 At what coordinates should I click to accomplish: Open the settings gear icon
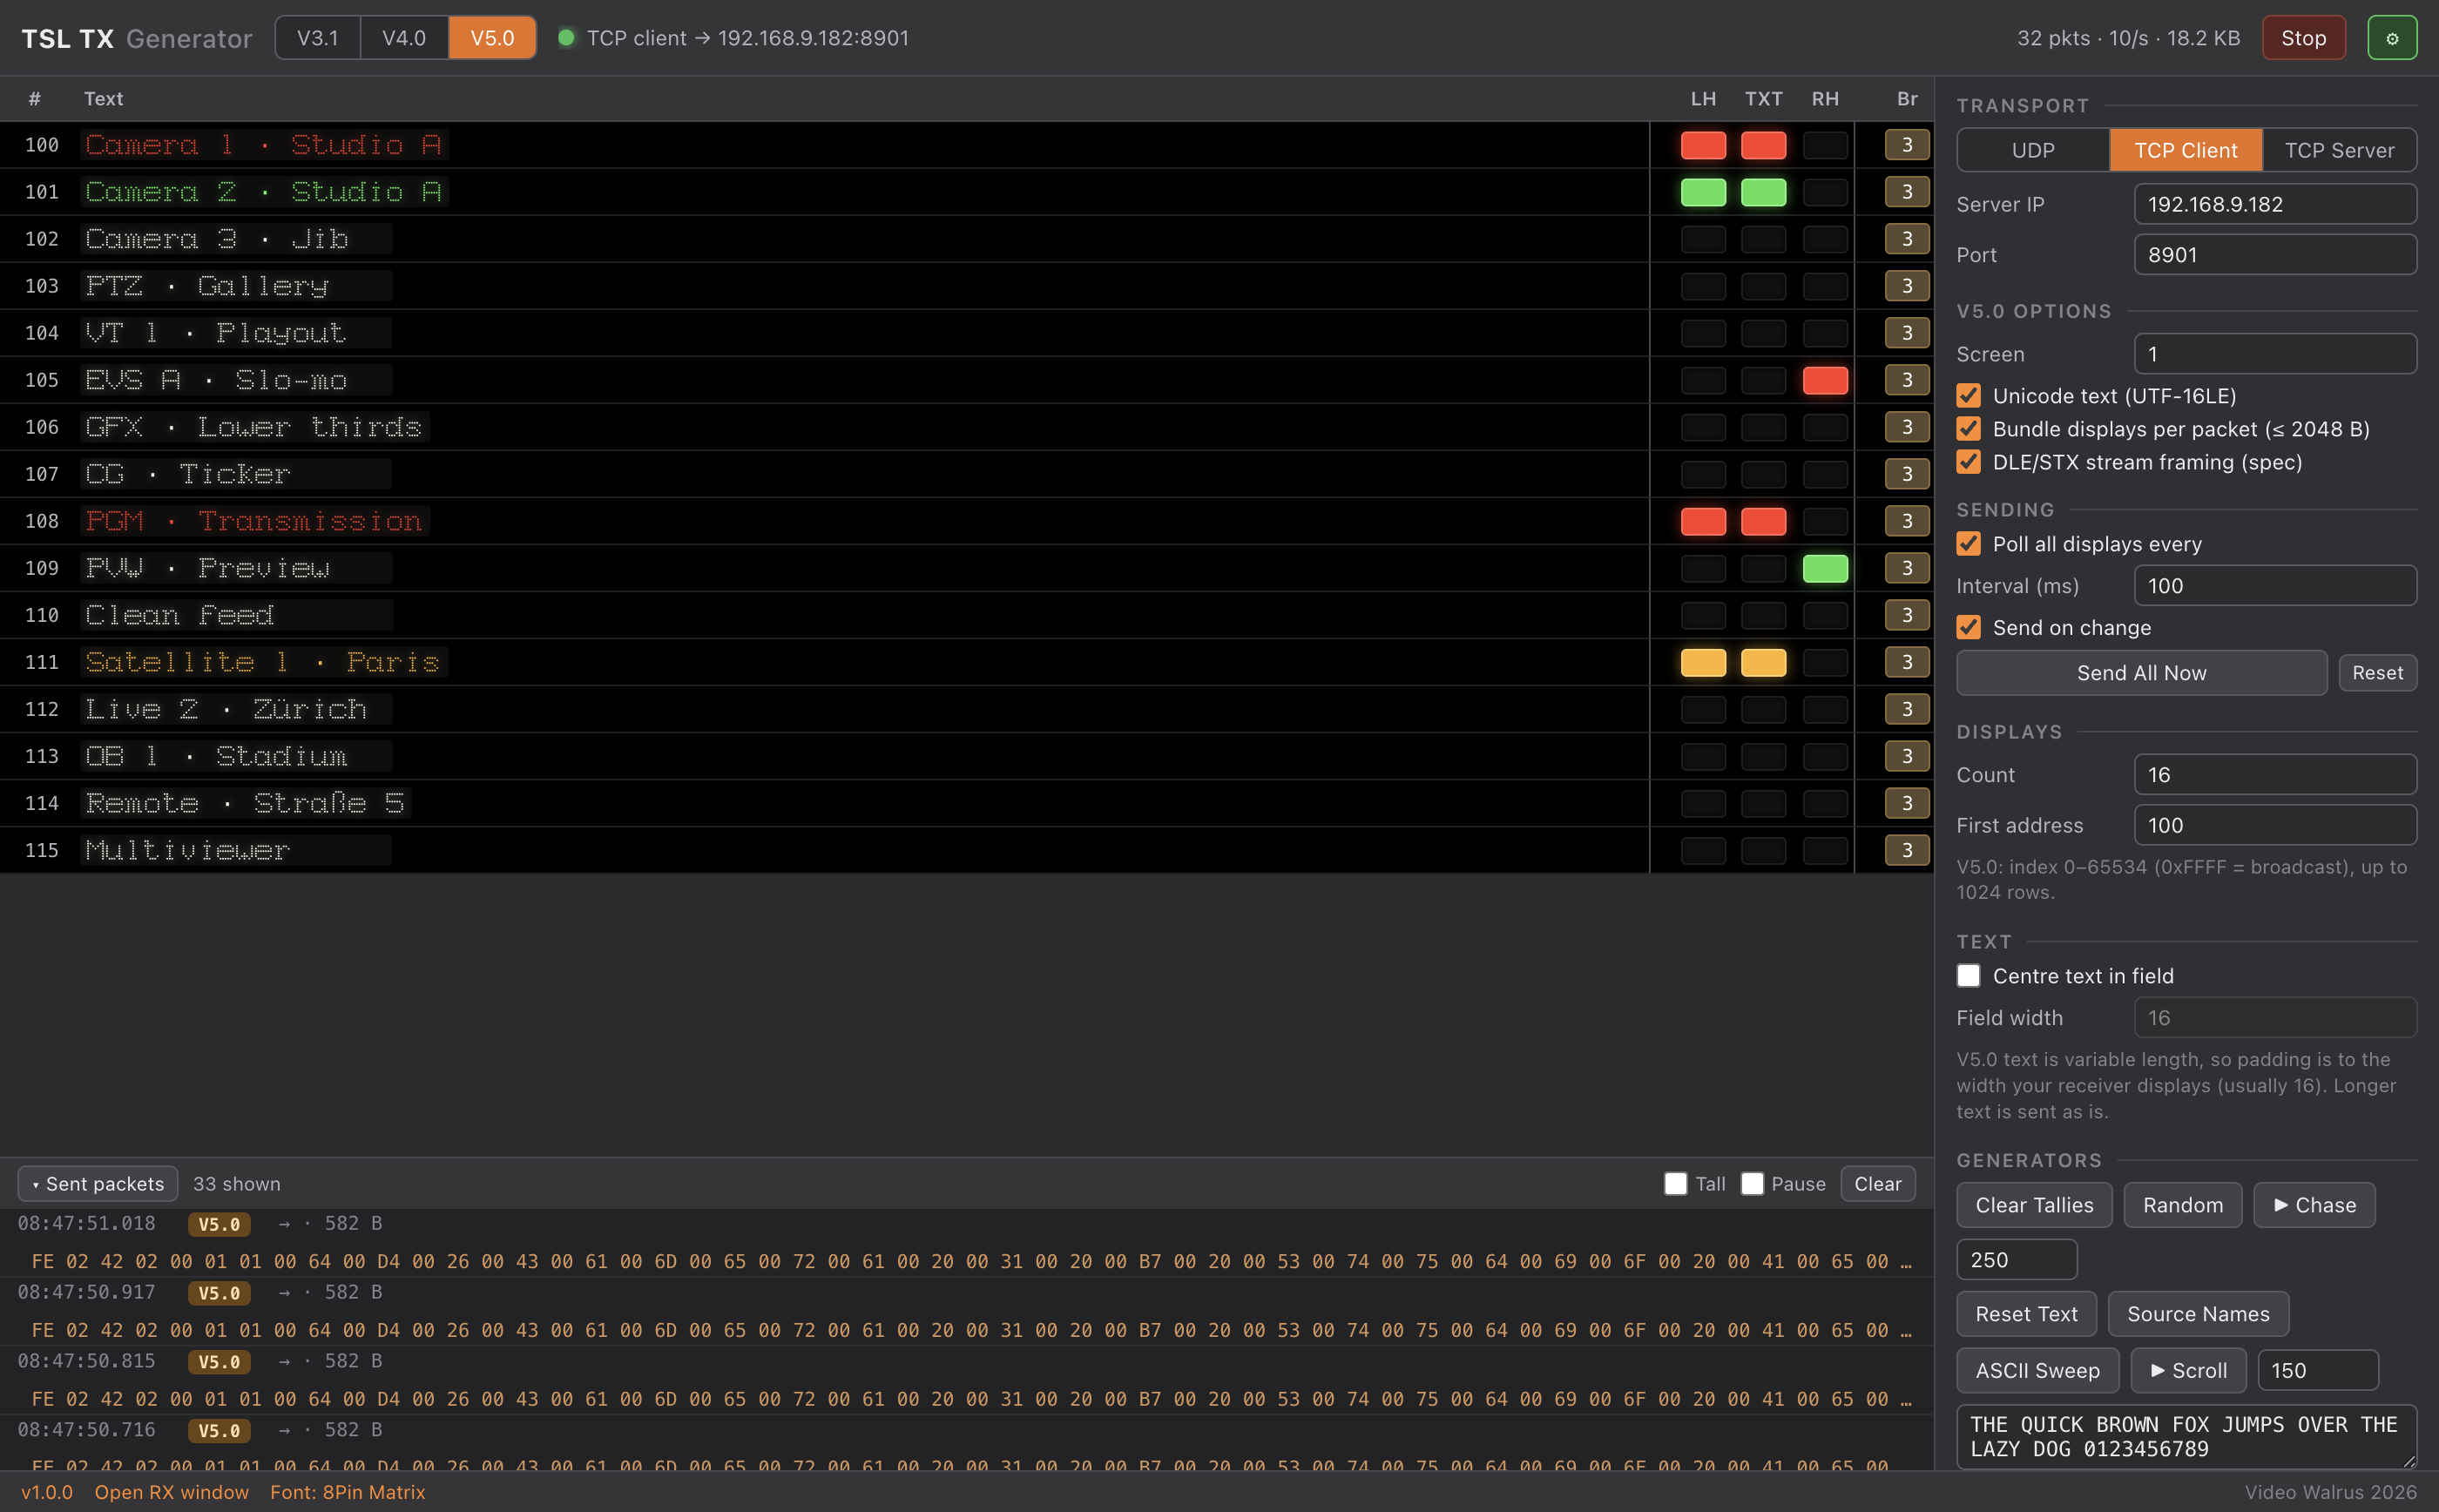coord(2391,38)
